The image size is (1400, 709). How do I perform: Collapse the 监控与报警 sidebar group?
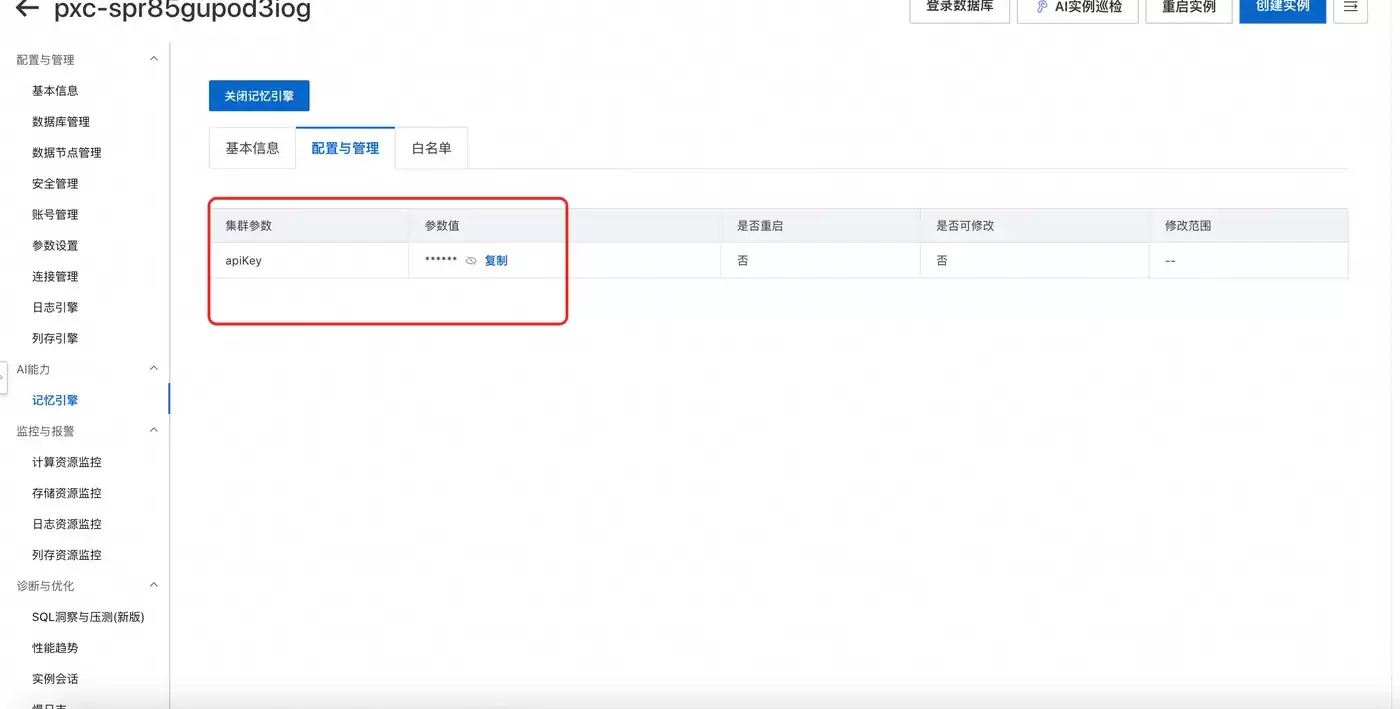tap(154, 431)
